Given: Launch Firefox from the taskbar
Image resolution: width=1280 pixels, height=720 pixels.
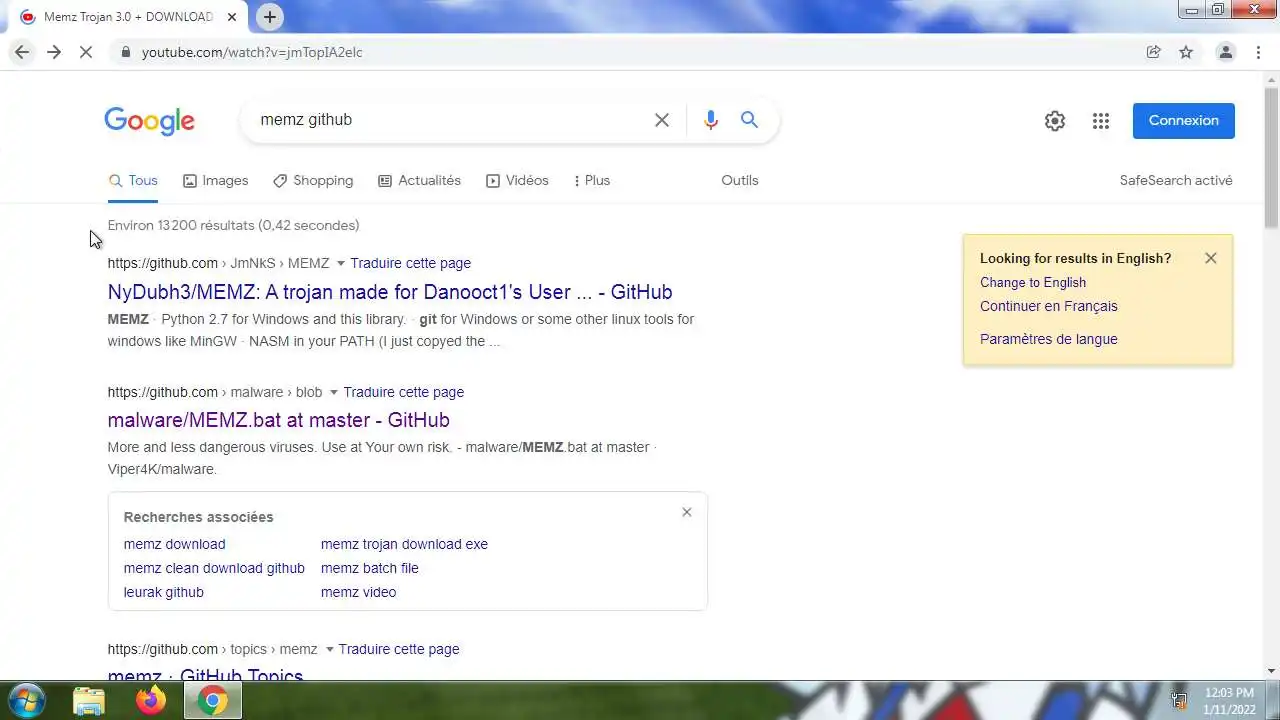Looking at the screenshot, I should pos(151,701).
